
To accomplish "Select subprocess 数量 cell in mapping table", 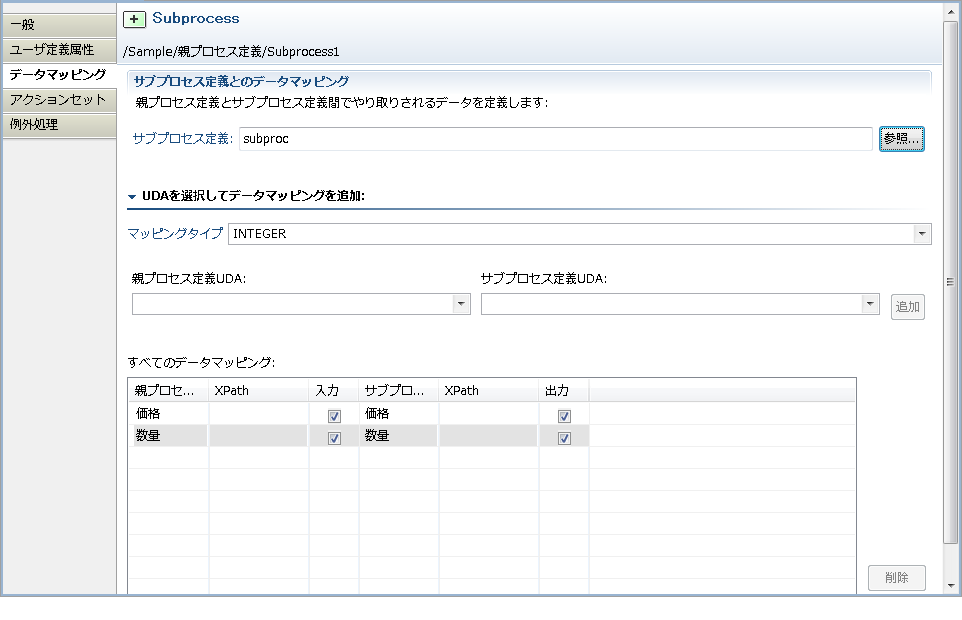I will [x=399, y=436].
